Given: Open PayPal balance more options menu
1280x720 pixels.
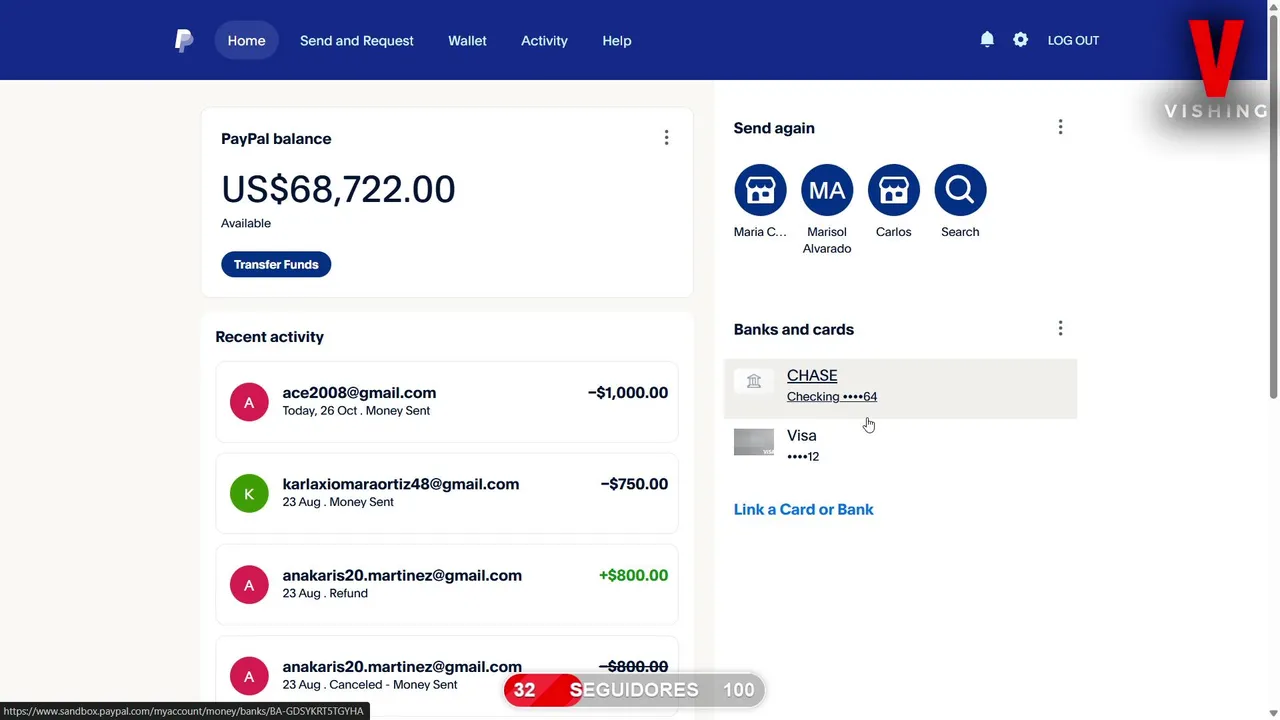Looking at the screenshot, I should pos(666,138).
